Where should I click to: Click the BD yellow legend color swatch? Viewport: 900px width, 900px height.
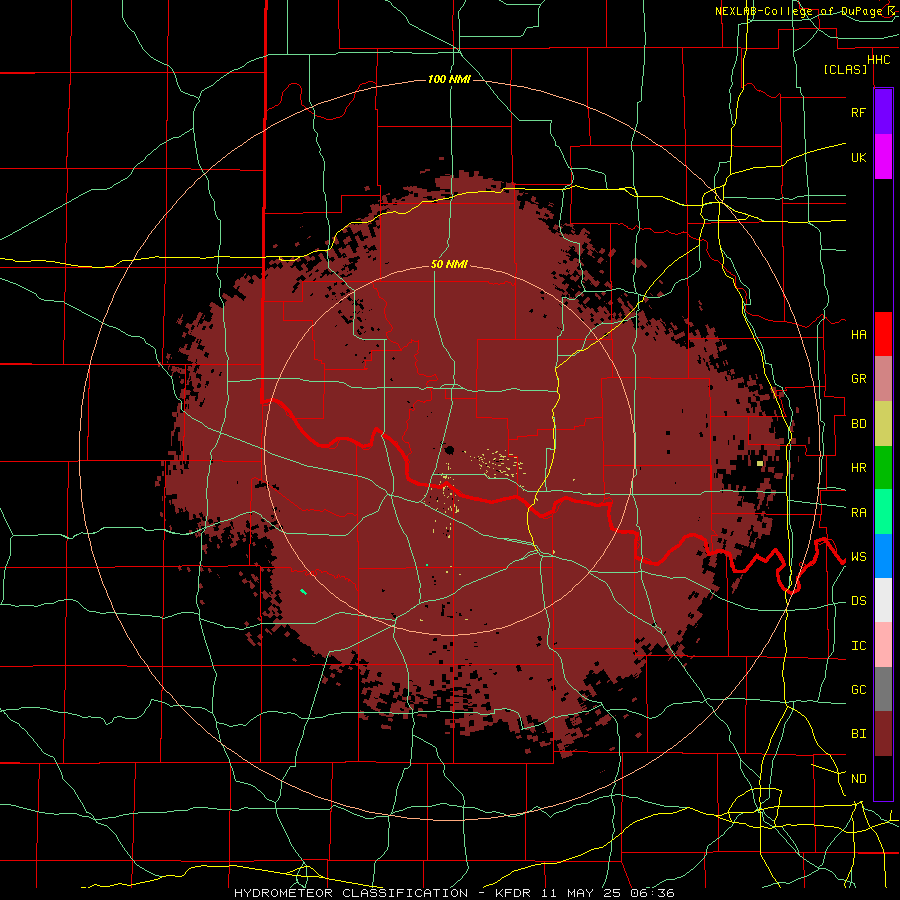point(883,424)
